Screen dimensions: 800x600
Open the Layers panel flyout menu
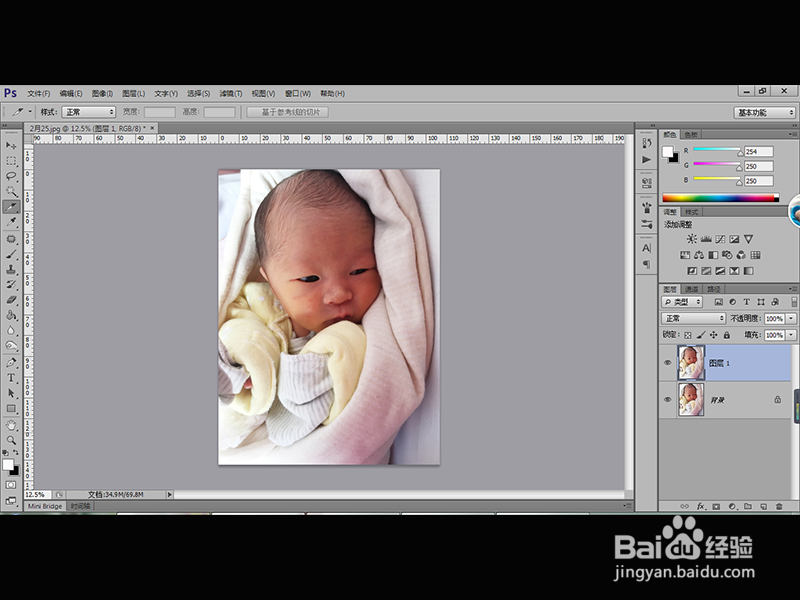(x=792, y=289)
